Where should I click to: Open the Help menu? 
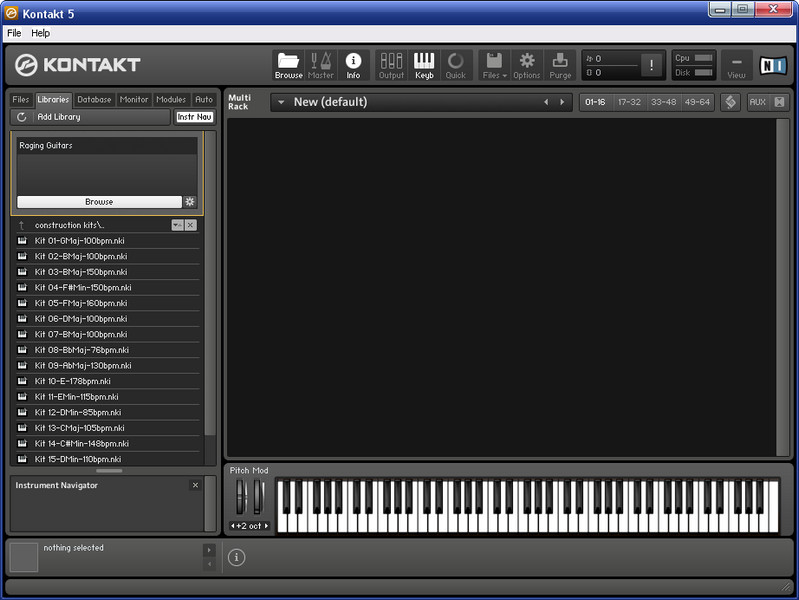tap(40, 33)
